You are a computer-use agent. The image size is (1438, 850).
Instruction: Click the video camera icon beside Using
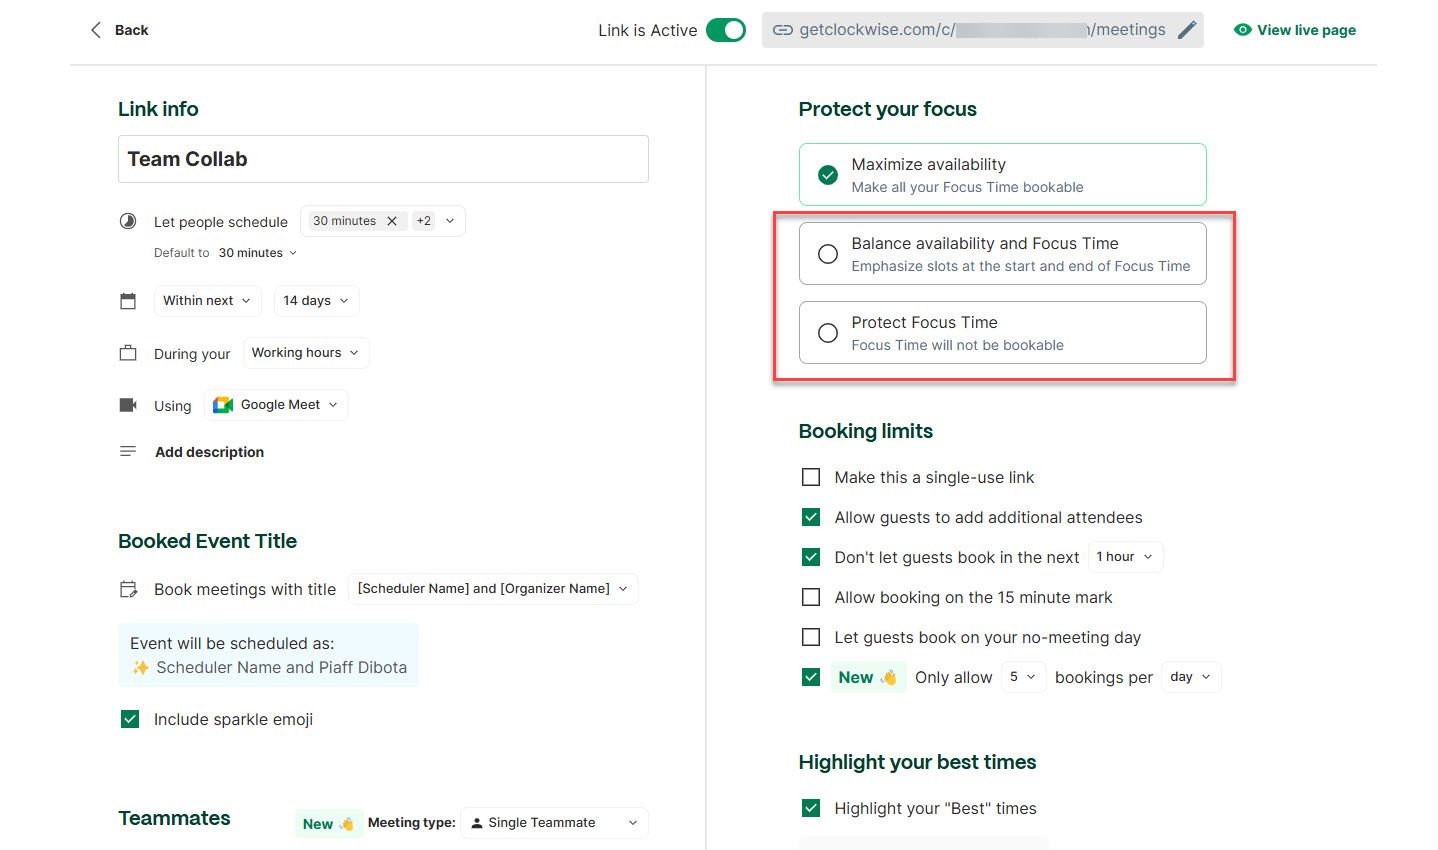(x=128, y=403)
